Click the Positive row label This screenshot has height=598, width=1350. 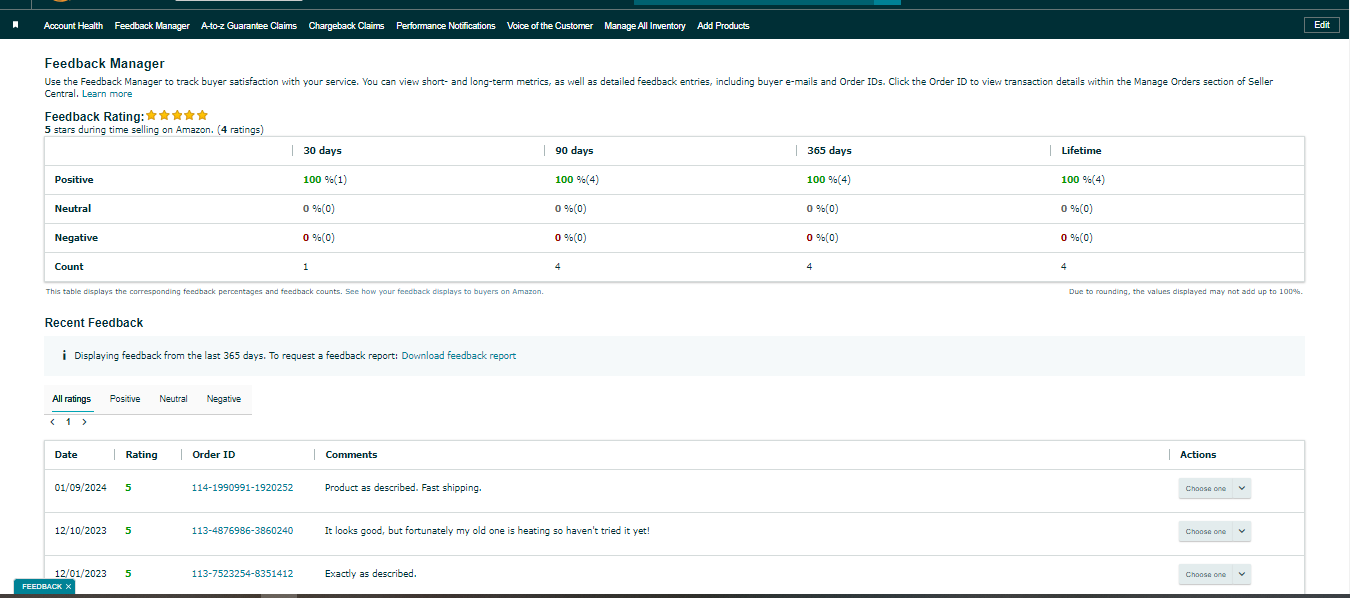[74, 180]
